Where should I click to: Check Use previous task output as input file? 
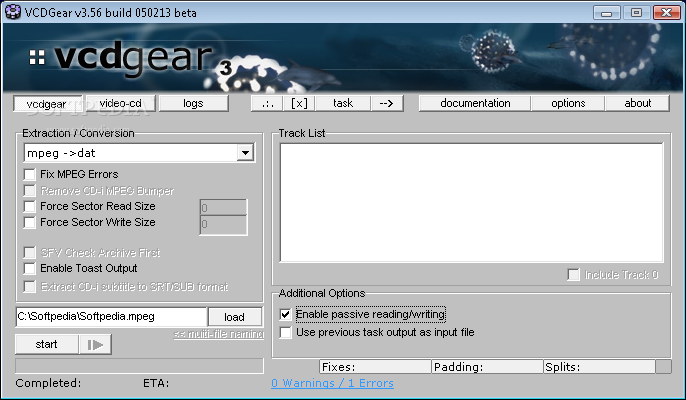[x=285, y=333]
